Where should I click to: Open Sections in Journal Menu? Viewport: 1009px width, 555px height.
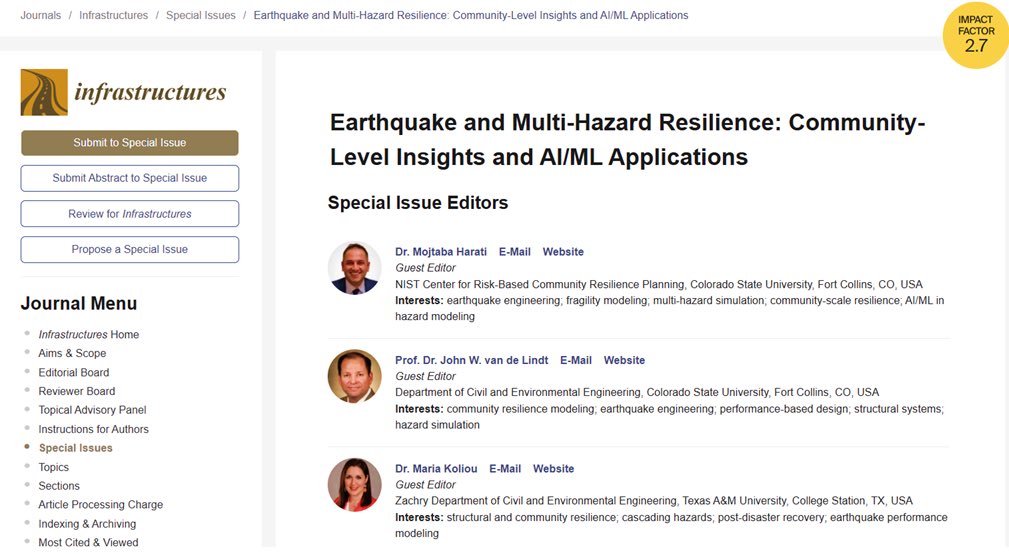59,486
